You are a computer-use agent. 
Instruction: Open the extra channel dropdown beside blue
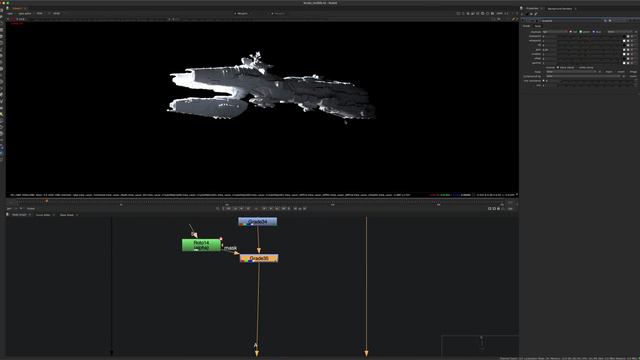(620, 32)
